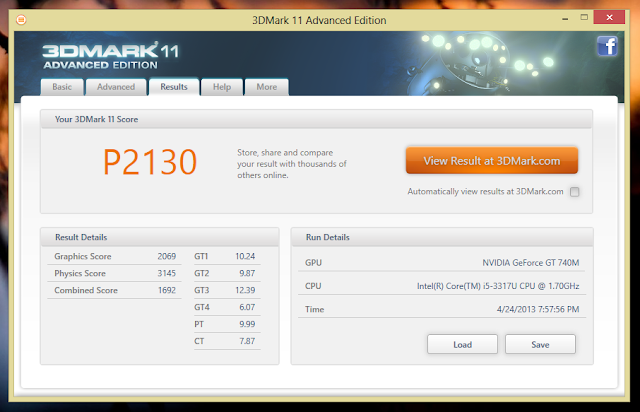This screenshot has width=640, height=412.
Task: Click the Time label in Run Details
Action: (x=314, y=309)
